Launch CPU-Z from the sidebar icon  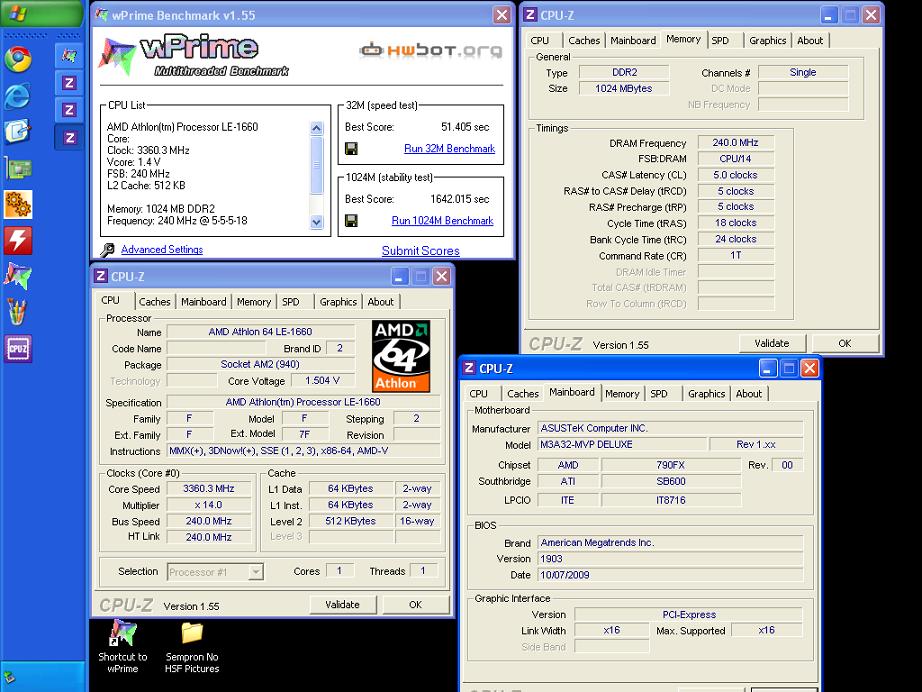tap(18, 349)
